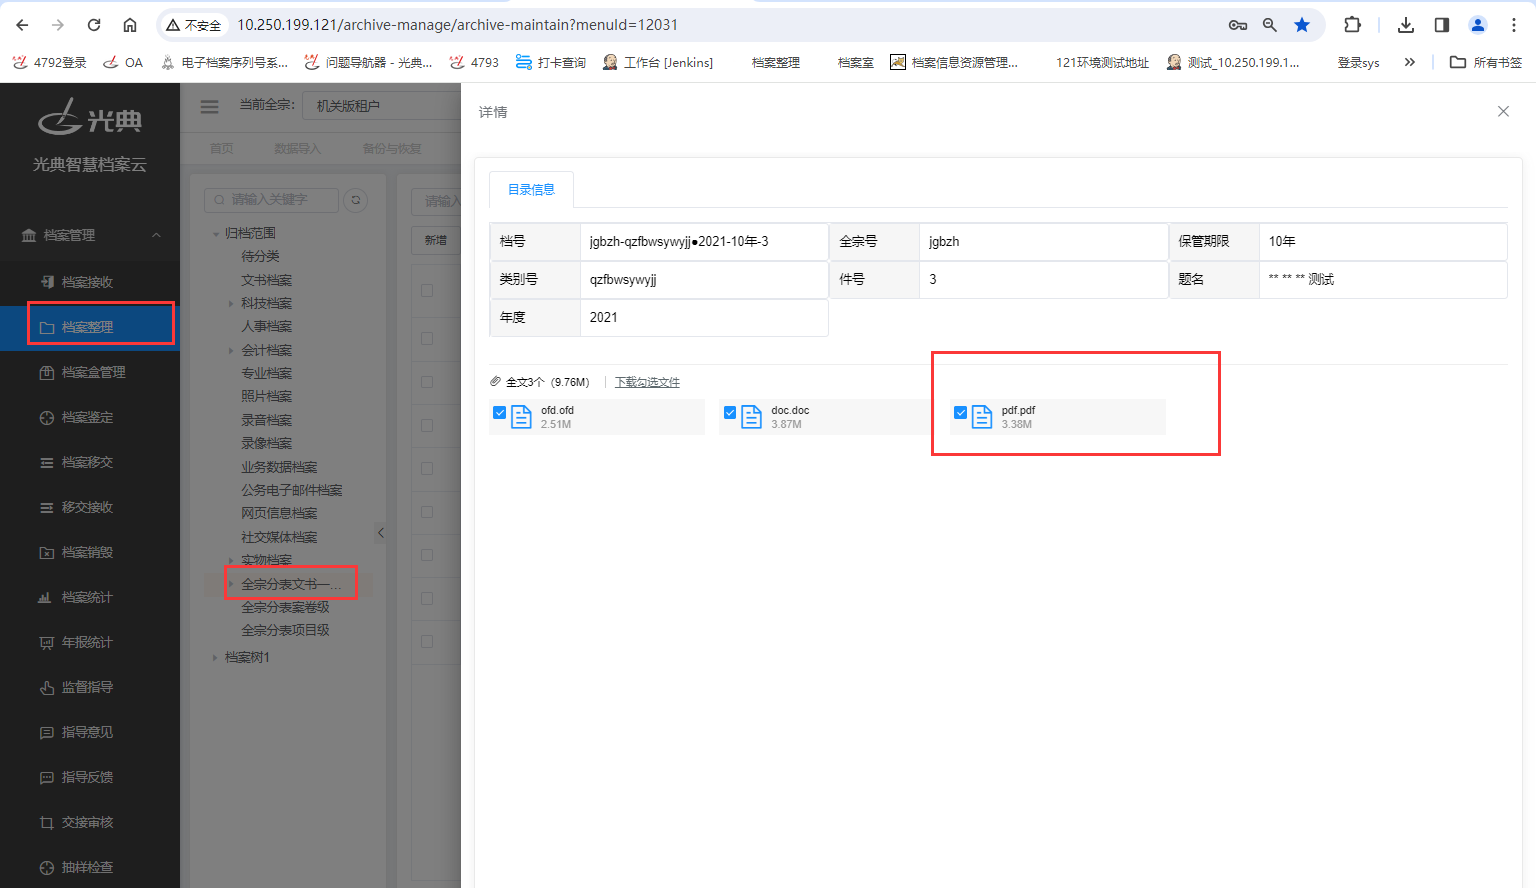Open the Chrome profile avatar
The image size is (1536, 888).
pos(1478,25)
